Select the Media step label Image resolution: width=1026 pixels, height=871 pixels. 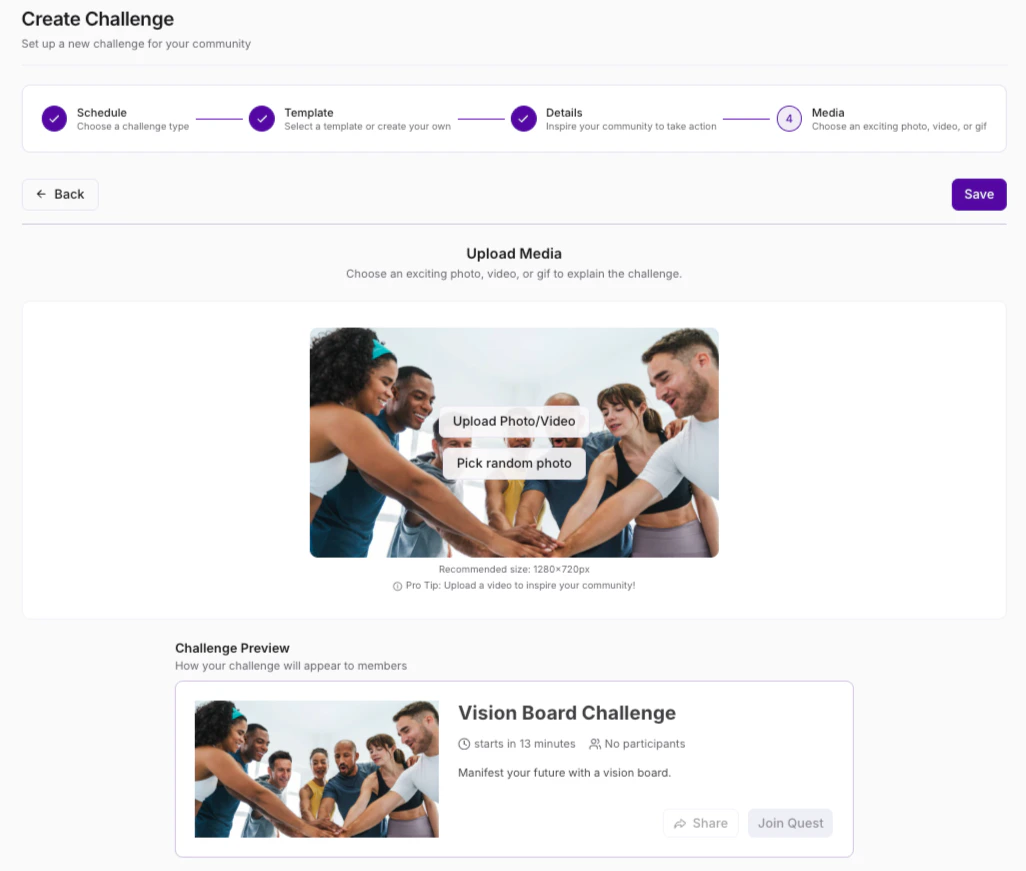(x=828, y=113)
